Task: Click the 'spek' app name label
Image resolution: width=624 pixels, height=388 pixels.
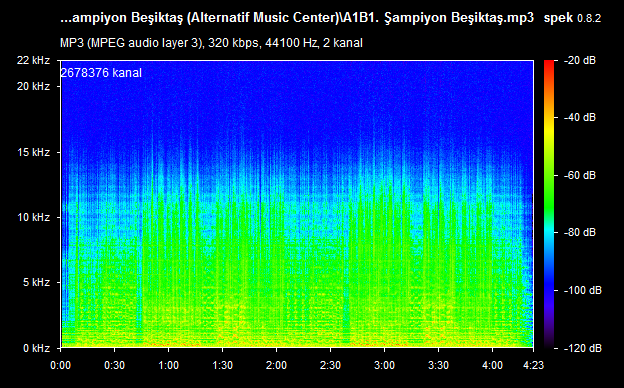Action: point(558,18)
